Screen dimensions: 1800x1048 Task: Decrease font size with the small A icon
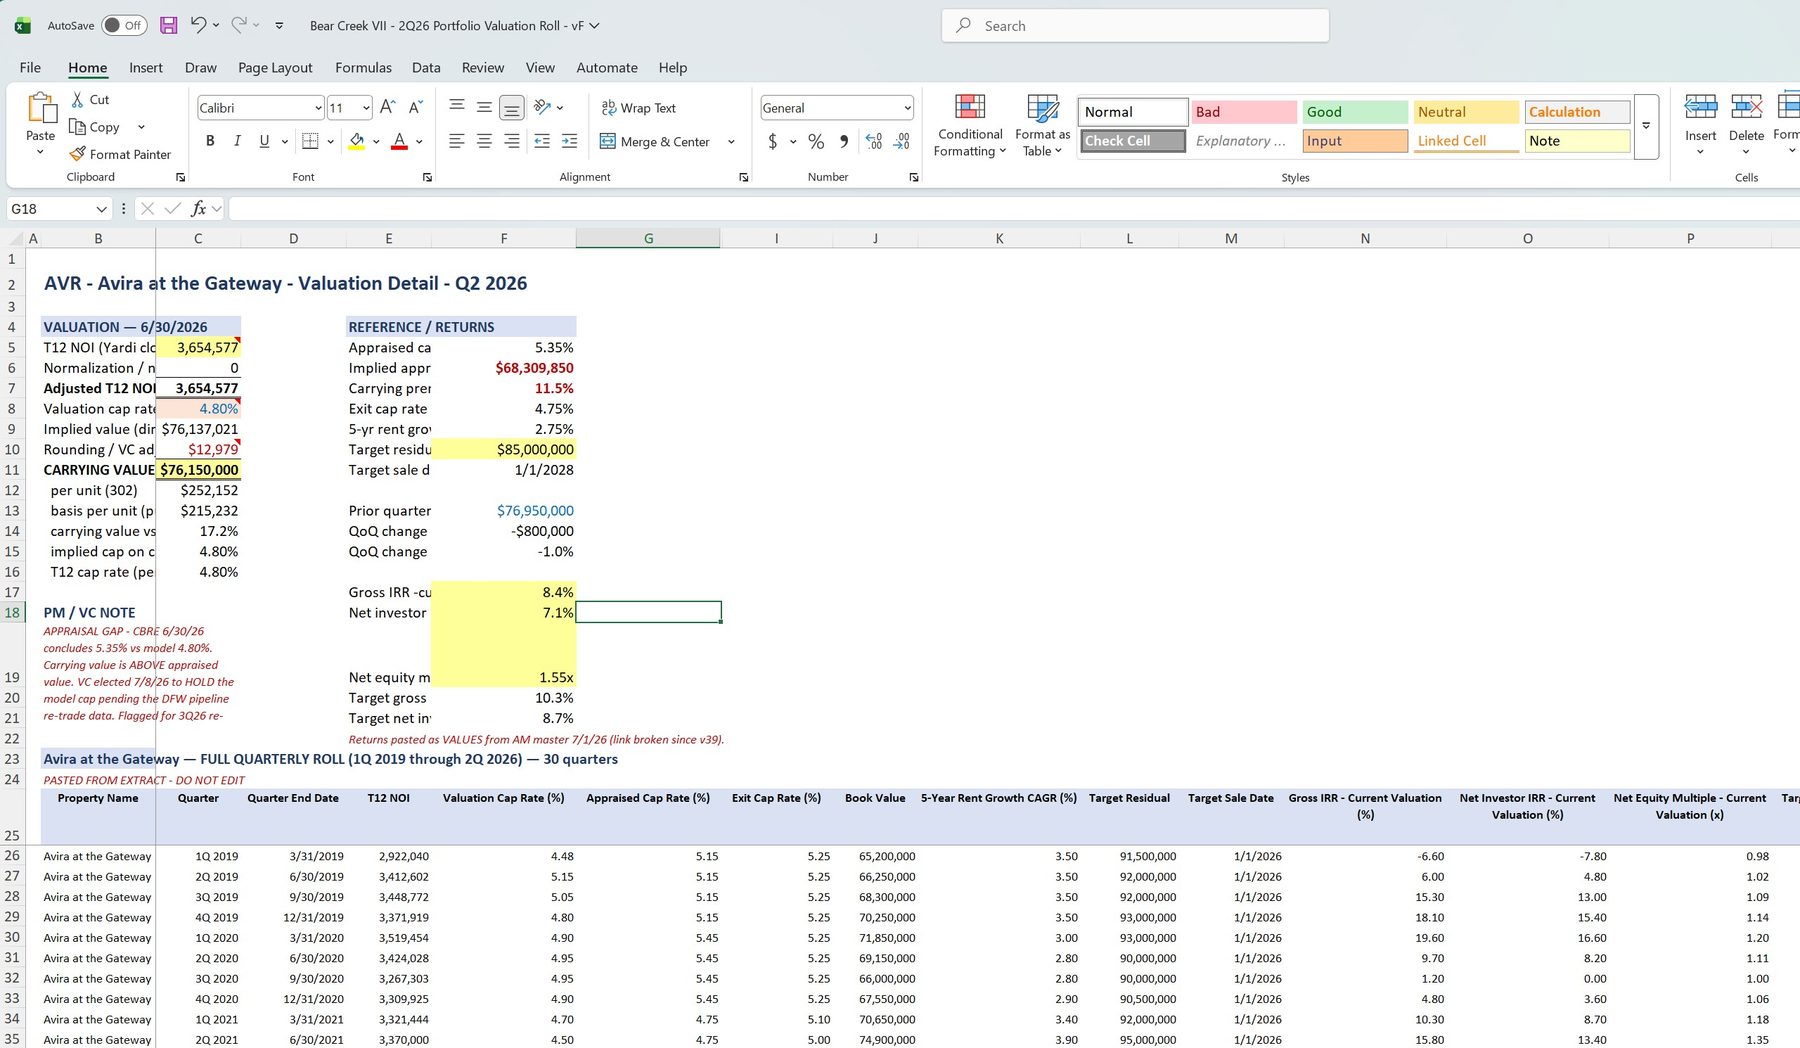(x=415, y=107)
